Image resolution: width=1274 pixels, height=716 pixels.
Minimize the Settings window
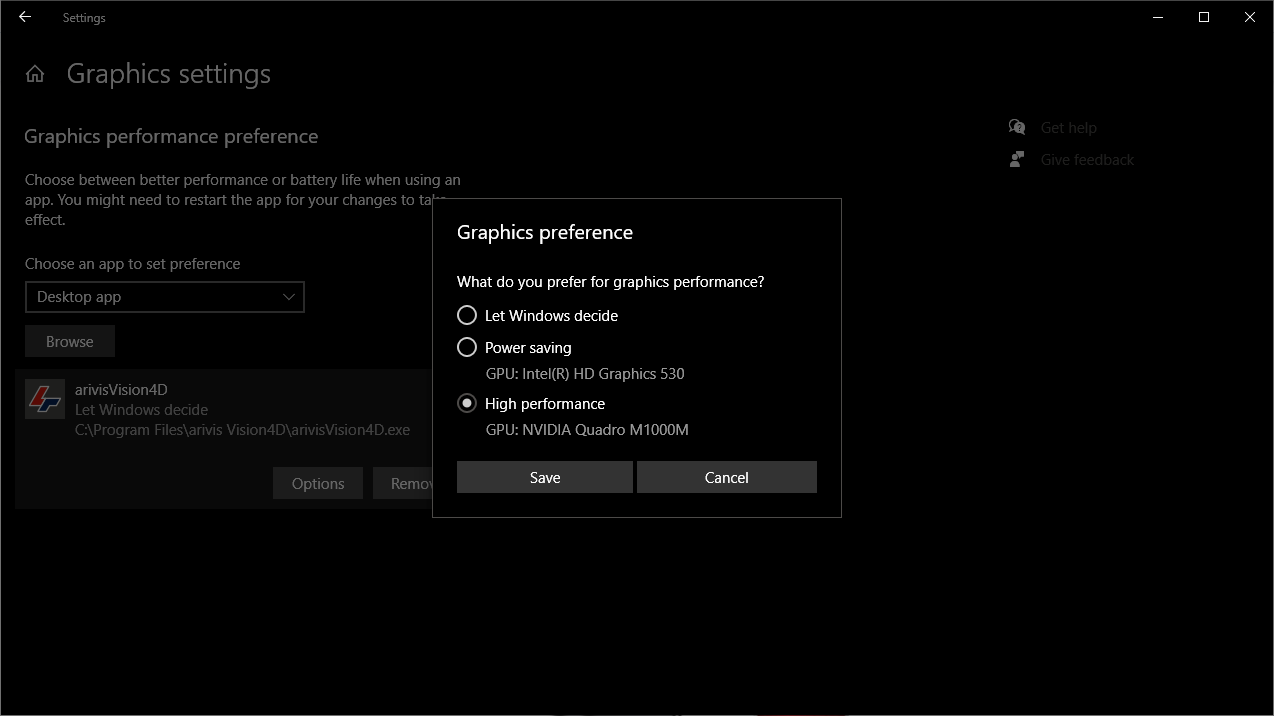click(x=1158, y=17)
